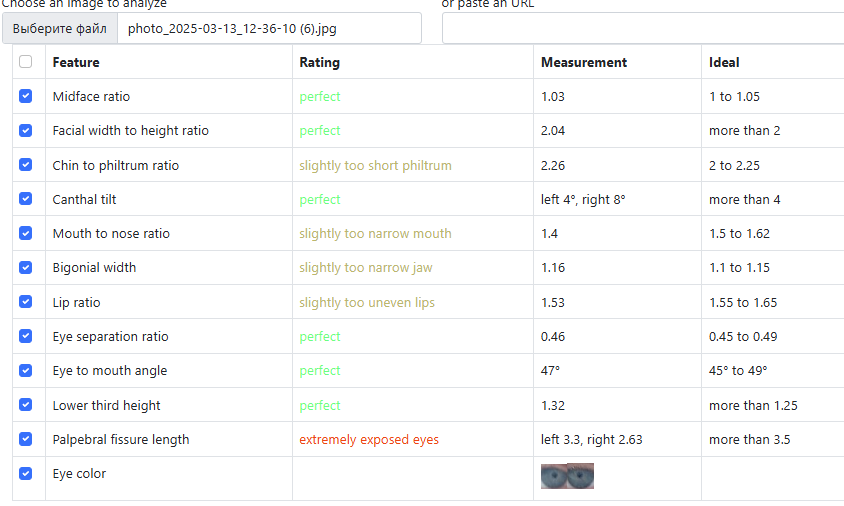Click the measurement value 2.04
This screenshot has height=506, width=844.
pos(553,131)
